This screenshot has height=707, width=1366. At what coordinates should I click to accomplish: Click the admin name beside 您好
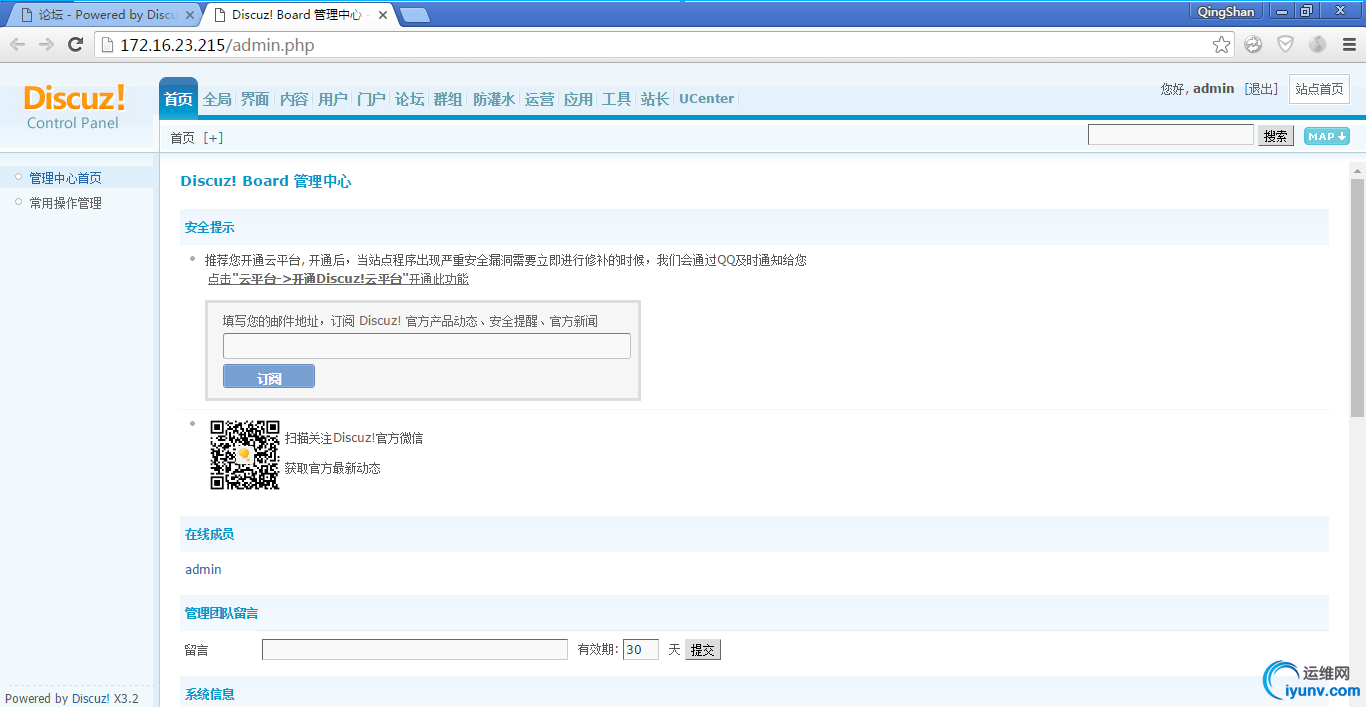(x=1214, y=89)
